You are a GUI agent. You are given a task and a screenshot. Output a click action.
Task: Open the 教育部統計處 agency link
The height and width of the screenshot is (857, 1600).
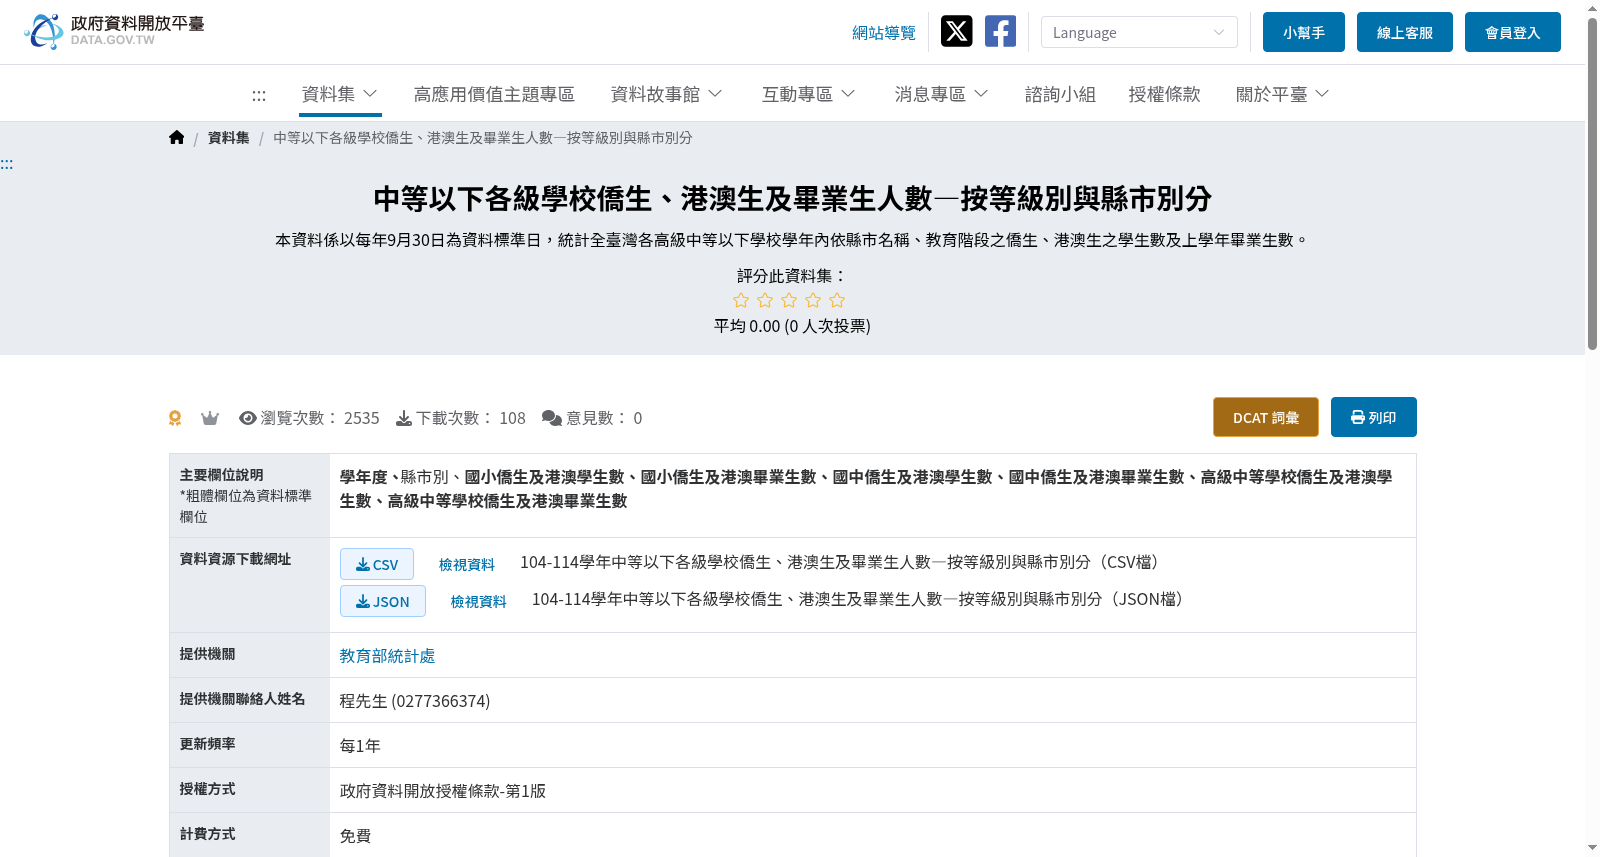coord(387,656)
